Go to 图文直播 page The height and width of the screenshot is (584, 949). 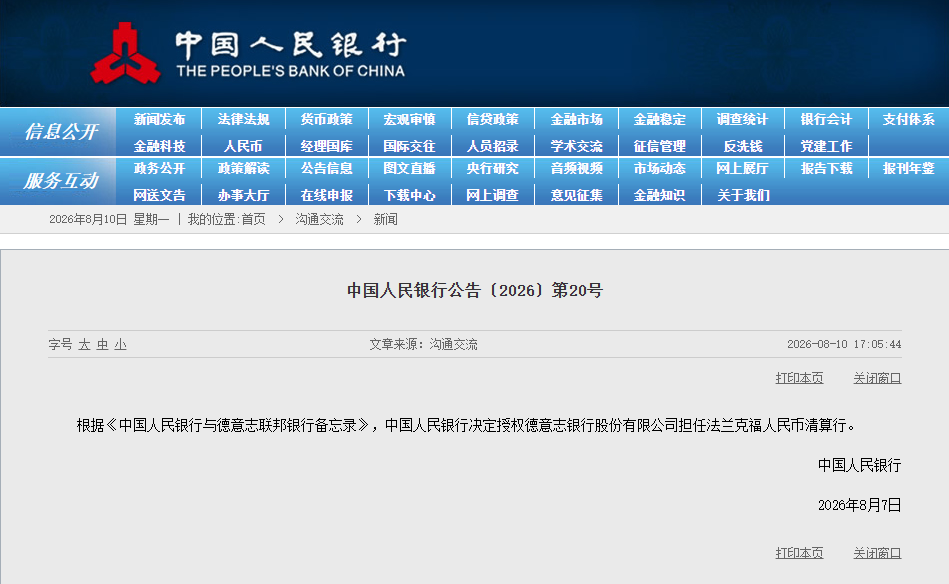tap(409, 168)
